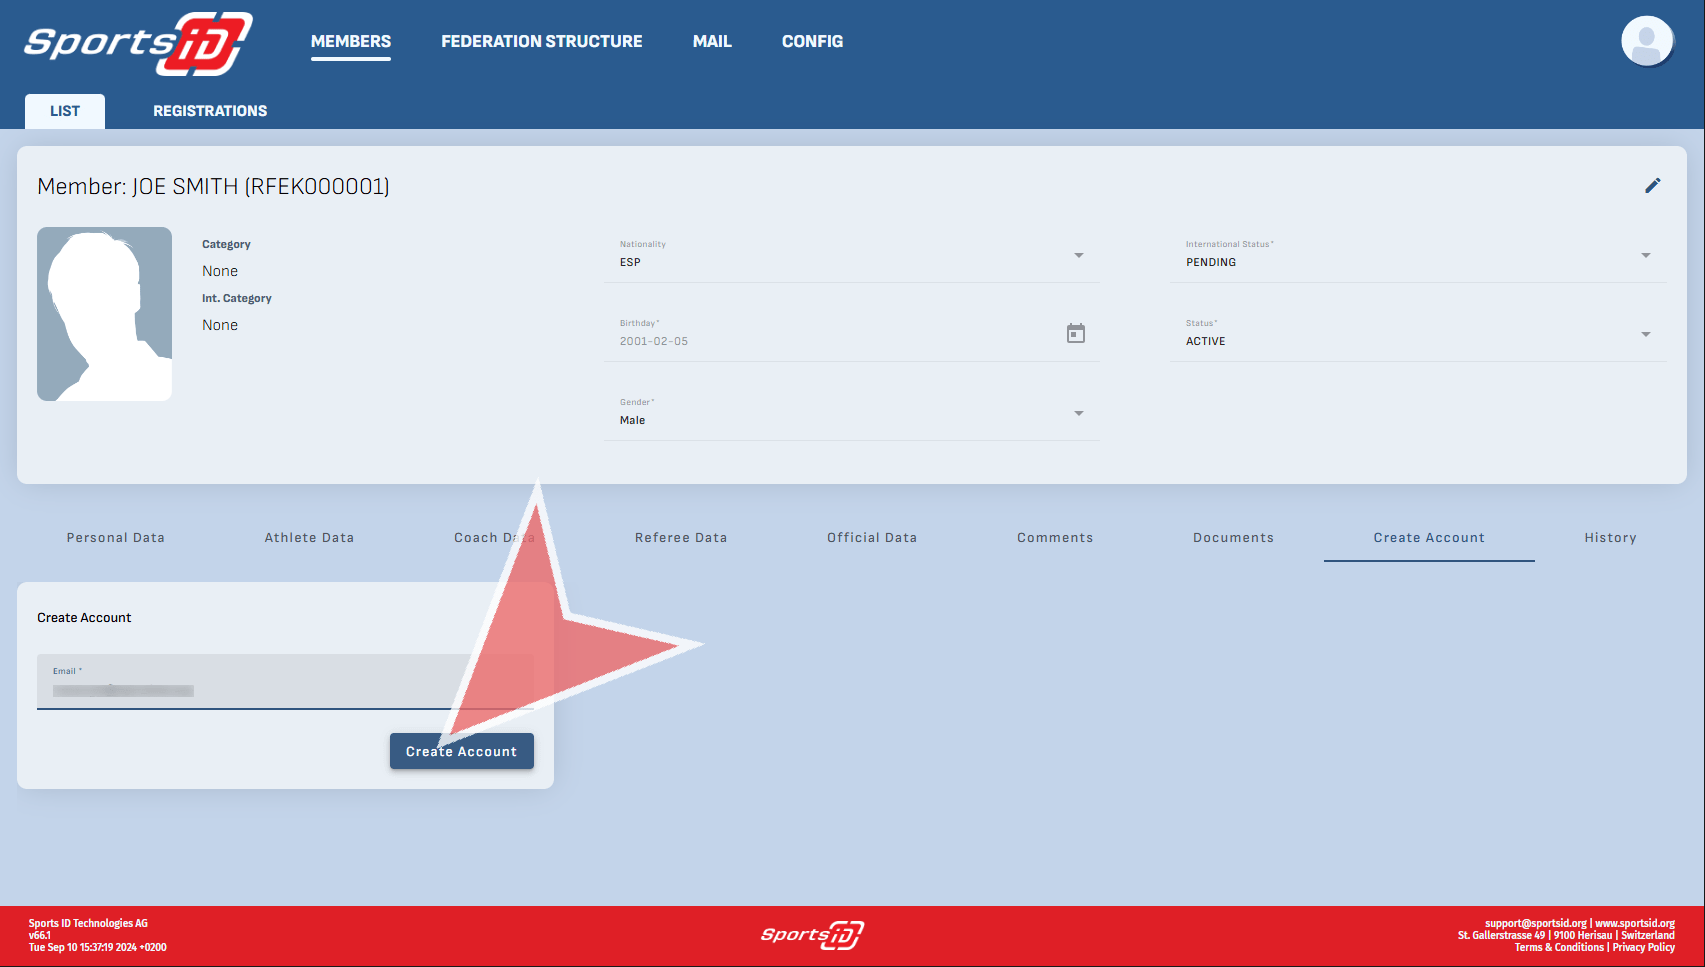Open the Privacy Policy footer link
The height and width of the screenshot is (967, 1705).
coord(1643,948)
